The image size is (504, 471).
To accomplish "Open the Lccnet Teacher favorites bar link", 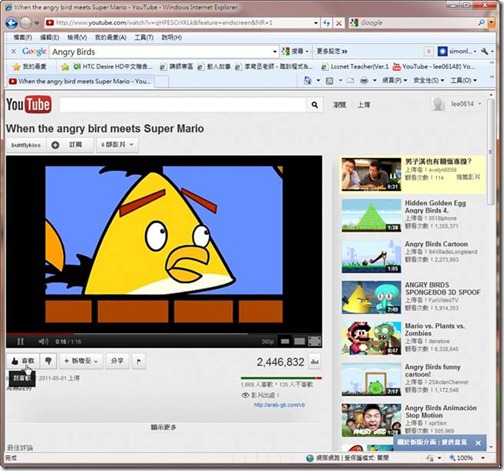I will pos(355,67).
